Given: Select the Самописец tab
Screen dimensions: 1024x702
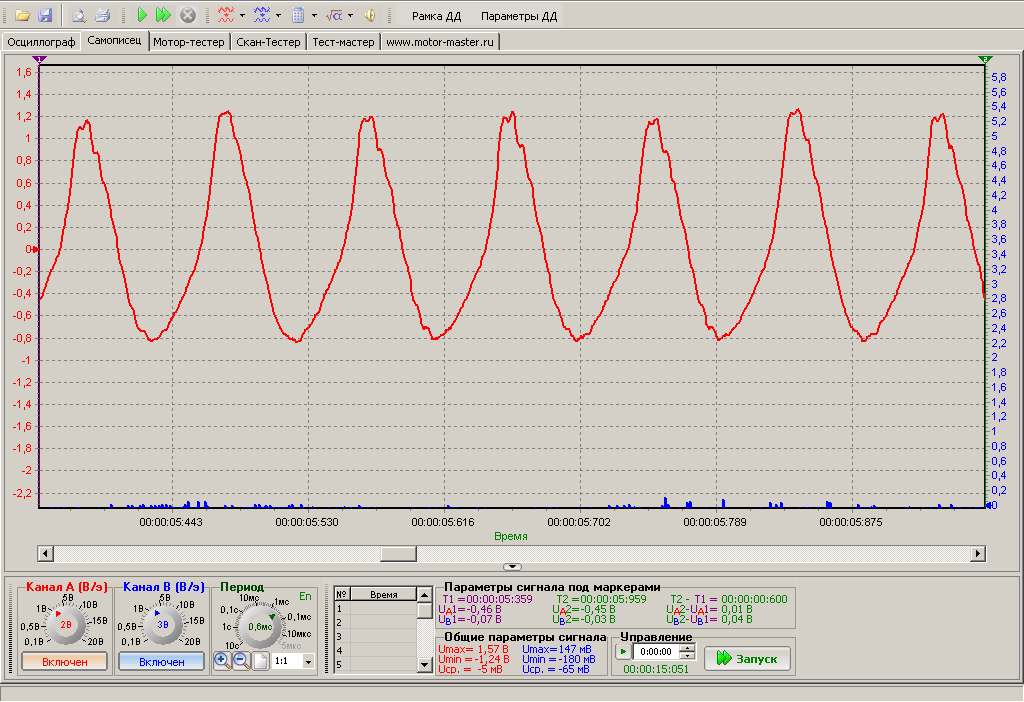Looking at the screenshot, I should [x=114, y=40].
